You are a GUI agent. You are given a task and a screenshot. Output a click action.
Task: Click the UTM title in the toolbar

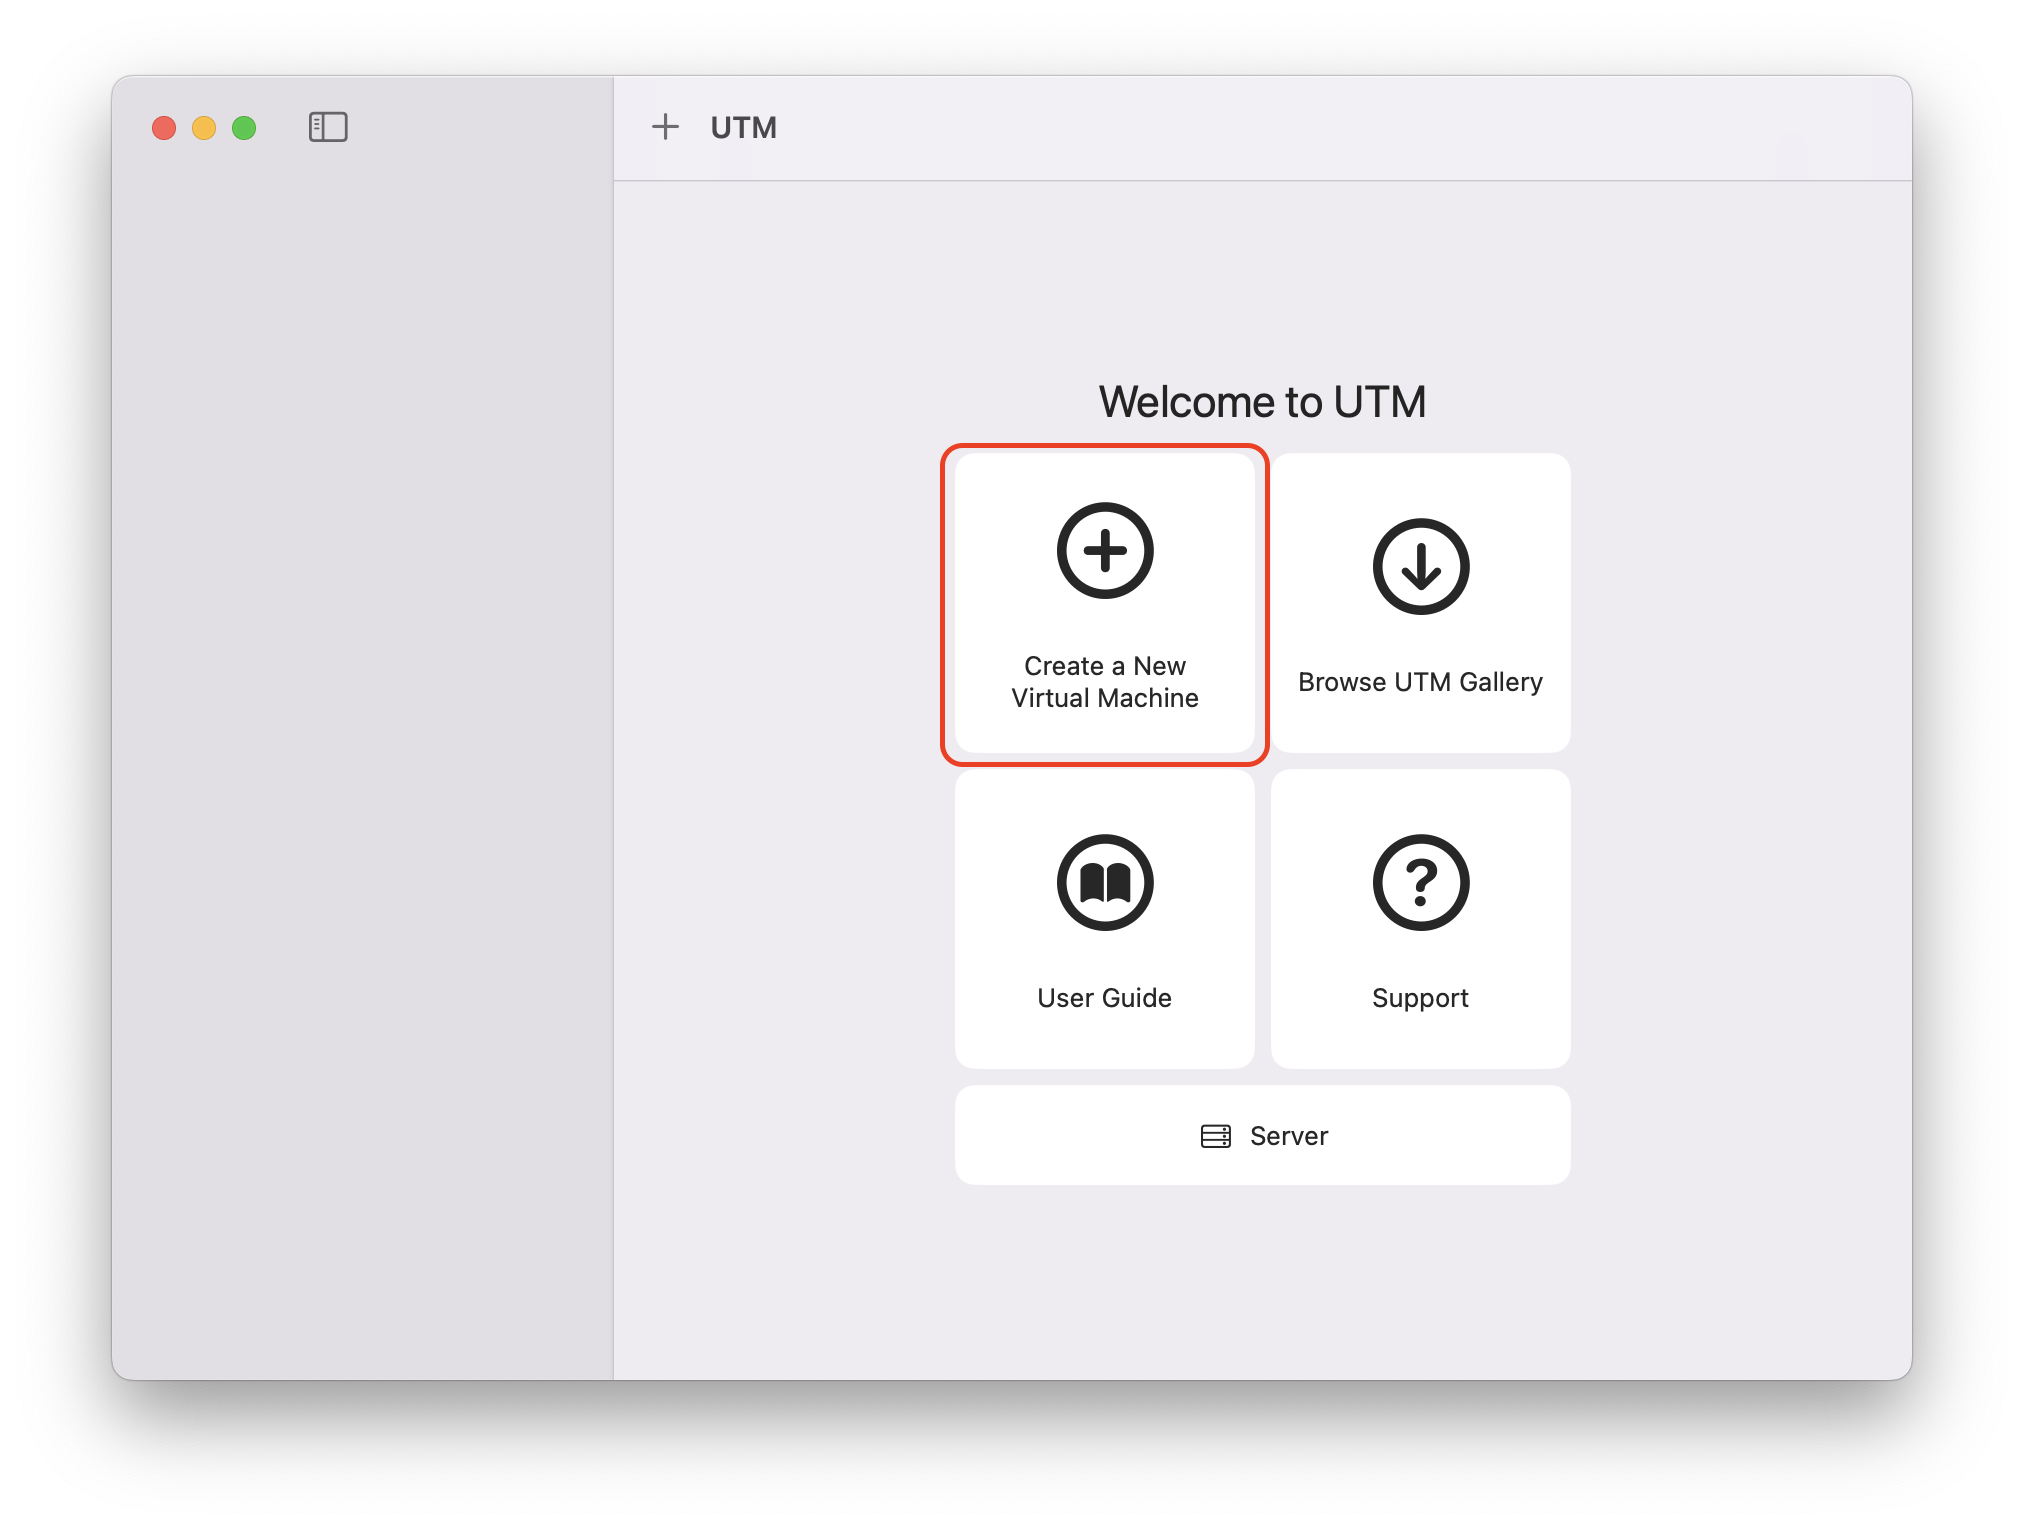point(743,128)
